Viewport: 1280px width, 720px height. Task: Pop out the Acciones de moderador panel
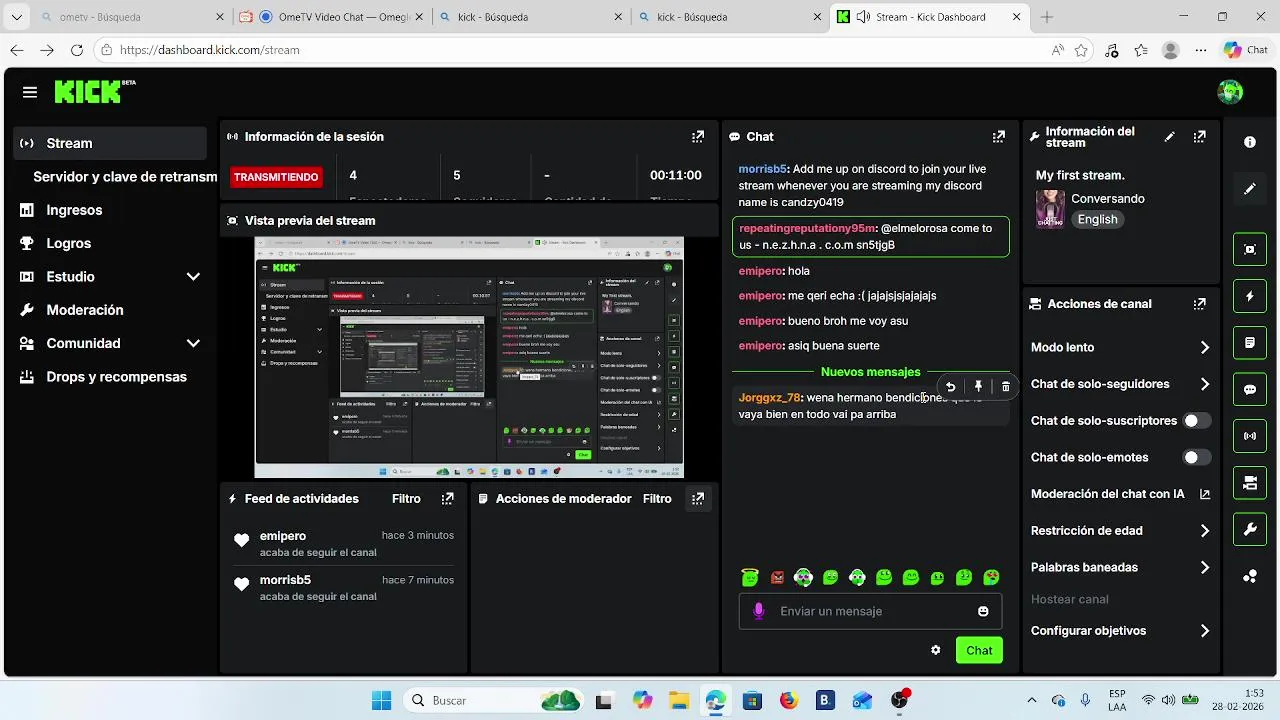698,499
